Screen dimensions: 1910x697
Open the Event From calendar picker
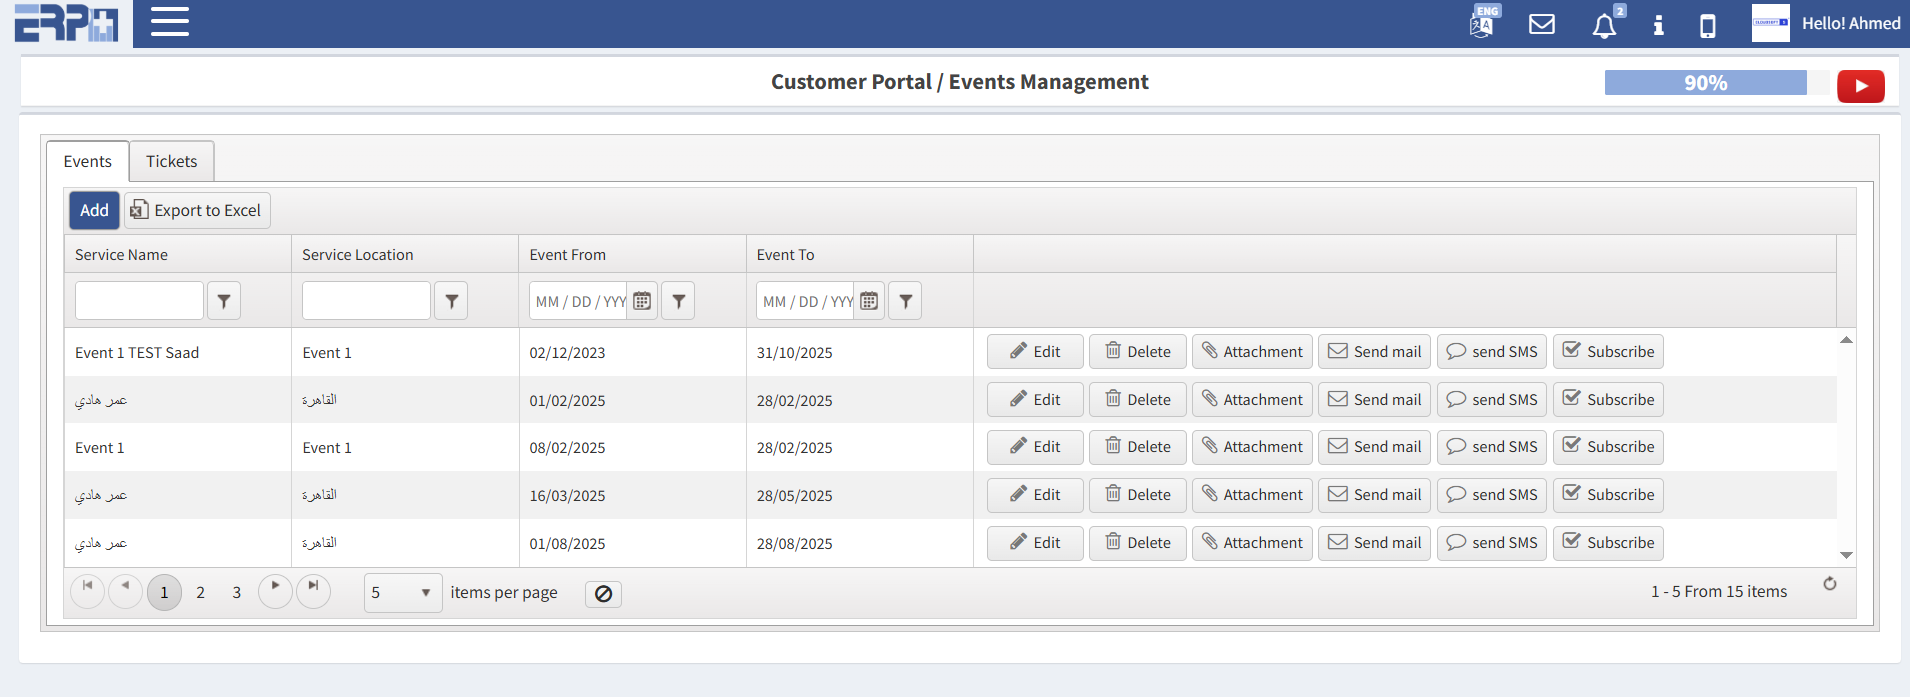click(x=642, y=301)
